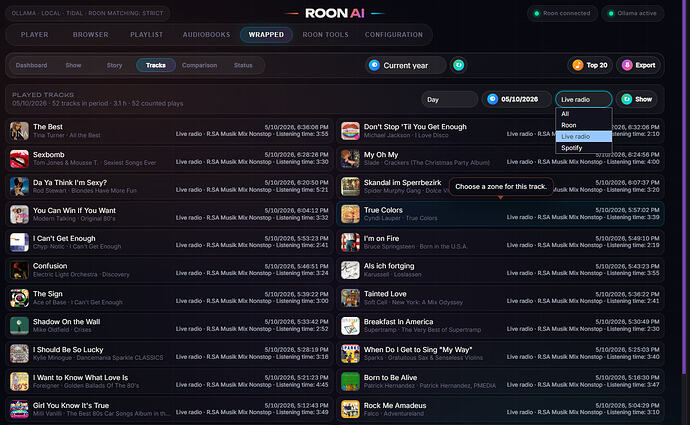
Task: Open the PLAYLIST tab
Action: (x=147, y=35)
